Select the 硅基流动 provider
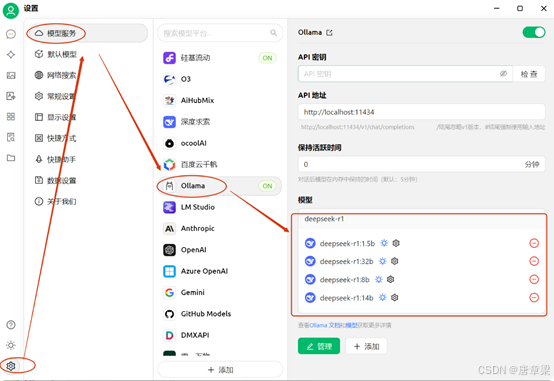The width and height of the screenshot is (554, 381). coord(219,58)
